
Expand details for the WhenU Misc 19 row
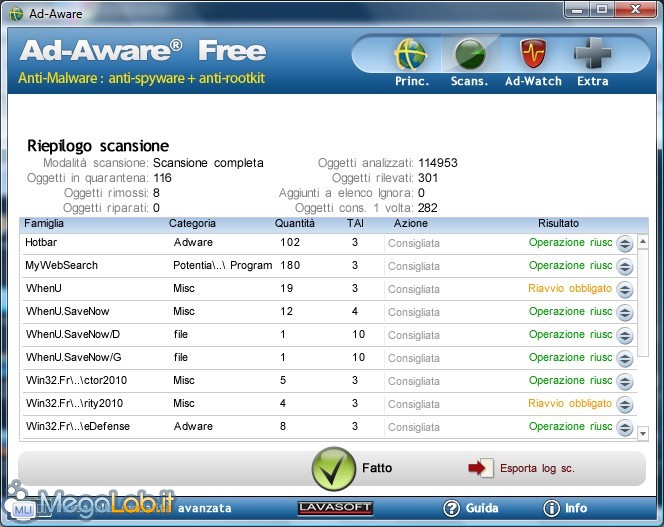pos(625,289)
